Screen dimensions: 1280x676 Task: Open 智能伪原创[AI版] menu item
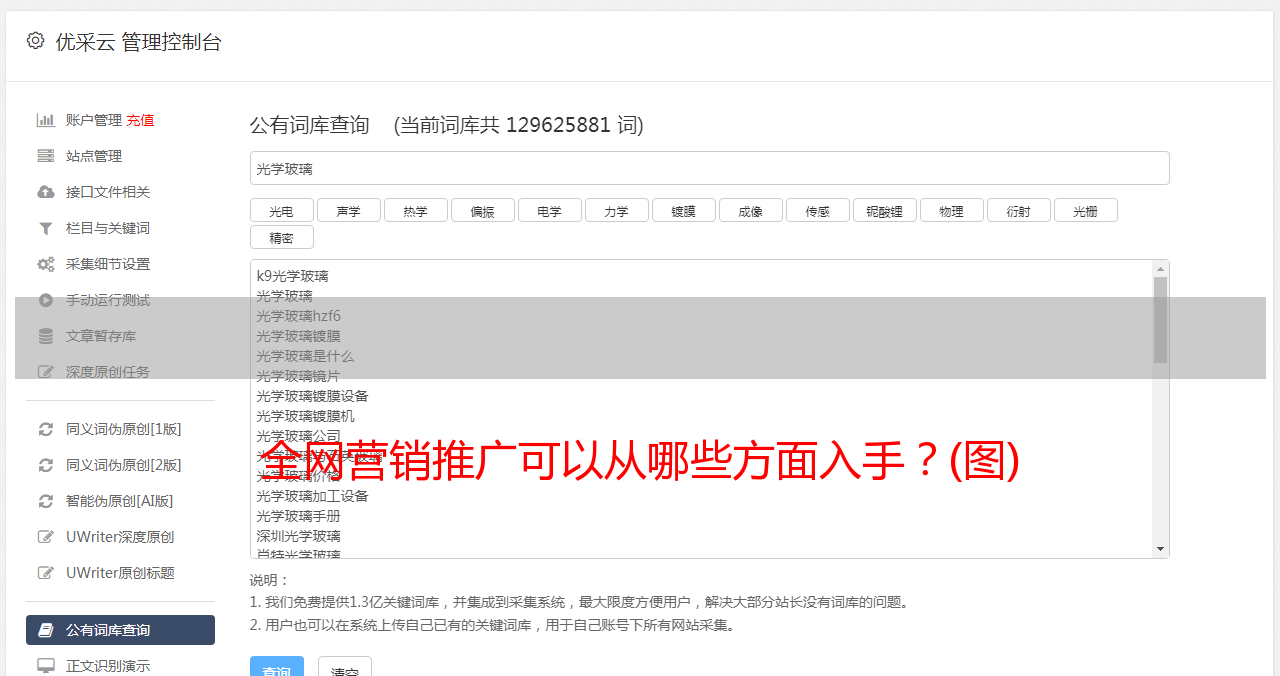point(120,501)
